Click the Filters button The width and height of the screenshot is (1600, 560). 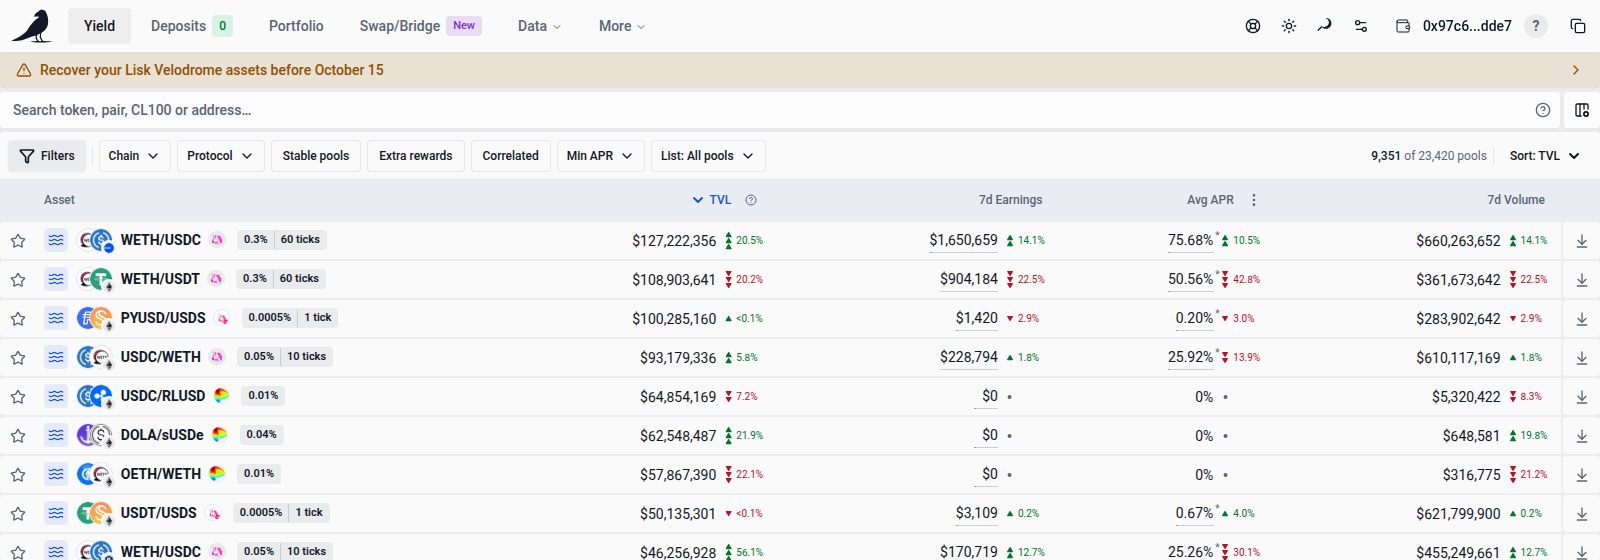[x=47, y=156]
